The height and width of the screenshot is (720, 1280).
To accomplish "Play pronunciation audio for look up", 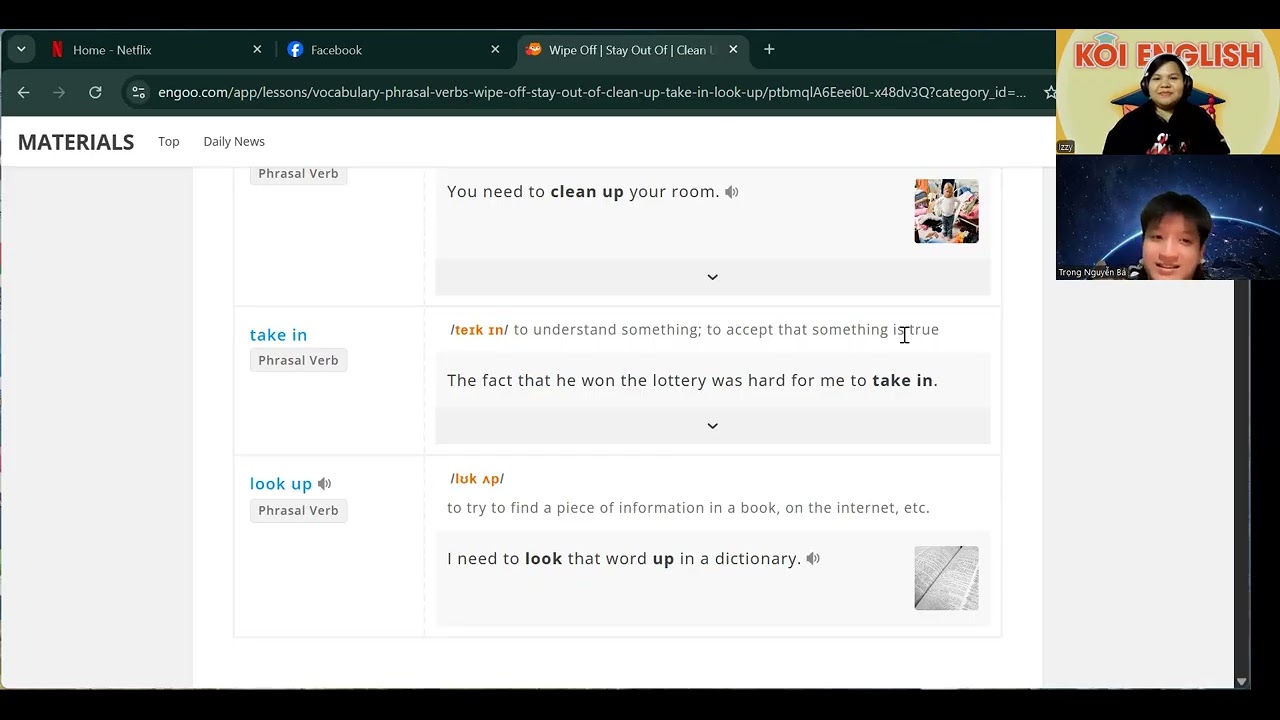I will [324, 484].
